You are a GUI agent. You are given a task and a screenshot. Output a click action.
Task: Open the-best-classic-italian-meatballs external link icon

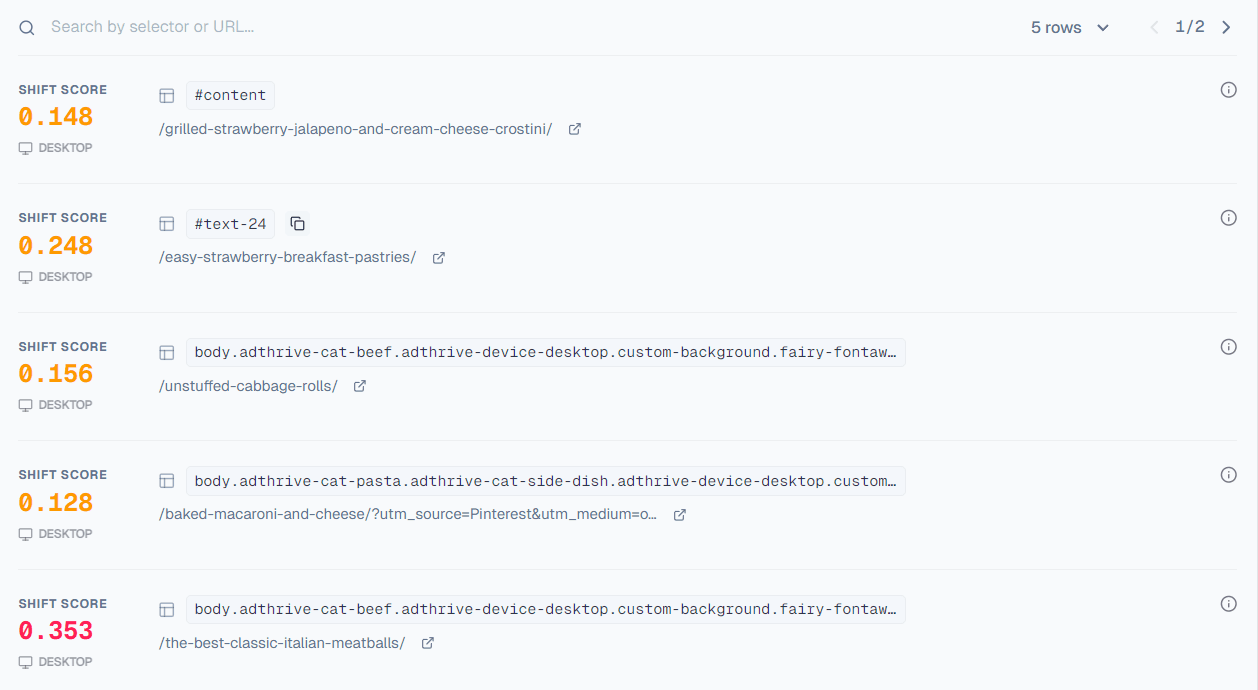click(x=428, y=643)
